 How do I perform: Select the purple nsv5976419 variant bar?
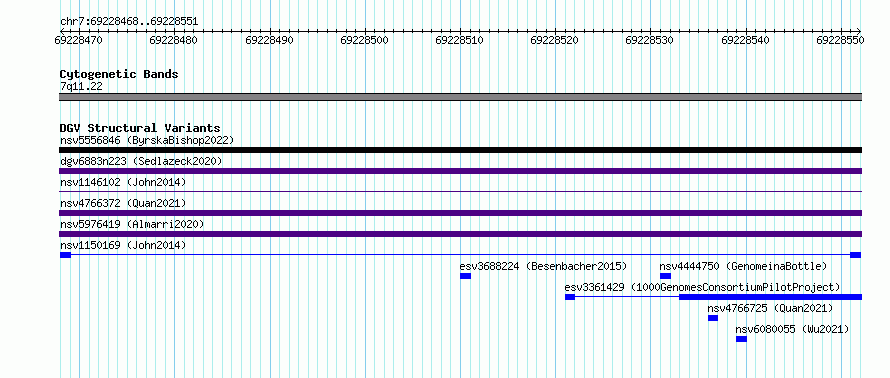click(460, 234)
